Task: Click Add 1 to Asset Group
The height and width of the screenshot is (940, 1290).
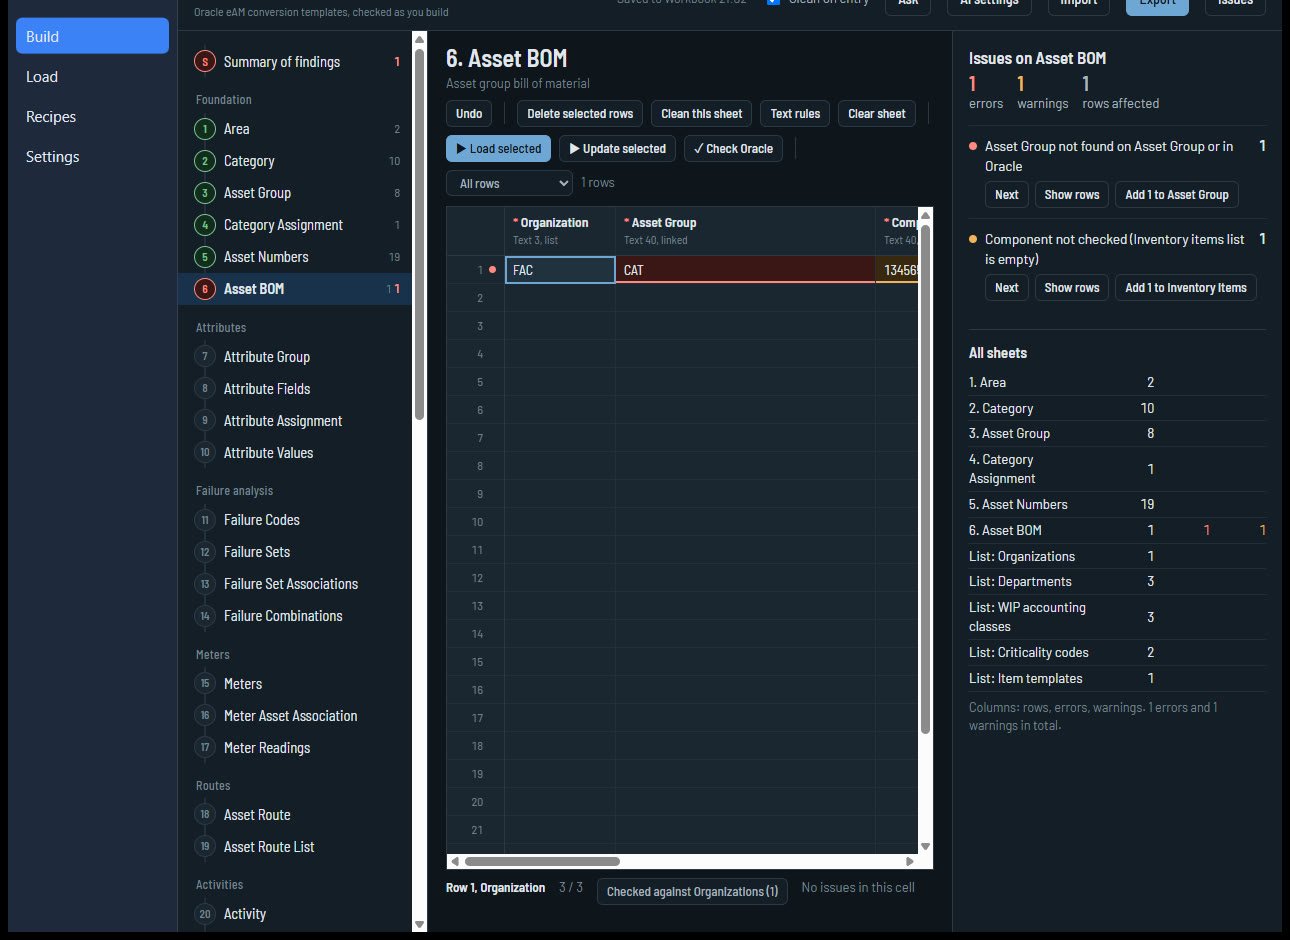Action: click(x=1177, y=195)
